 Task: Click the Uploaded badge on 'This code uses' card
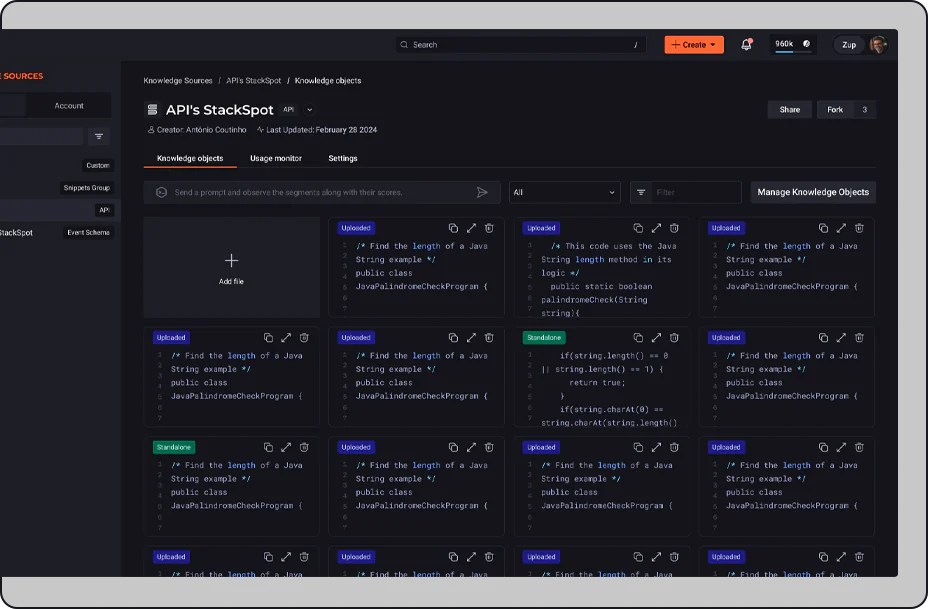pyautogui.click(x=541, y=228)
